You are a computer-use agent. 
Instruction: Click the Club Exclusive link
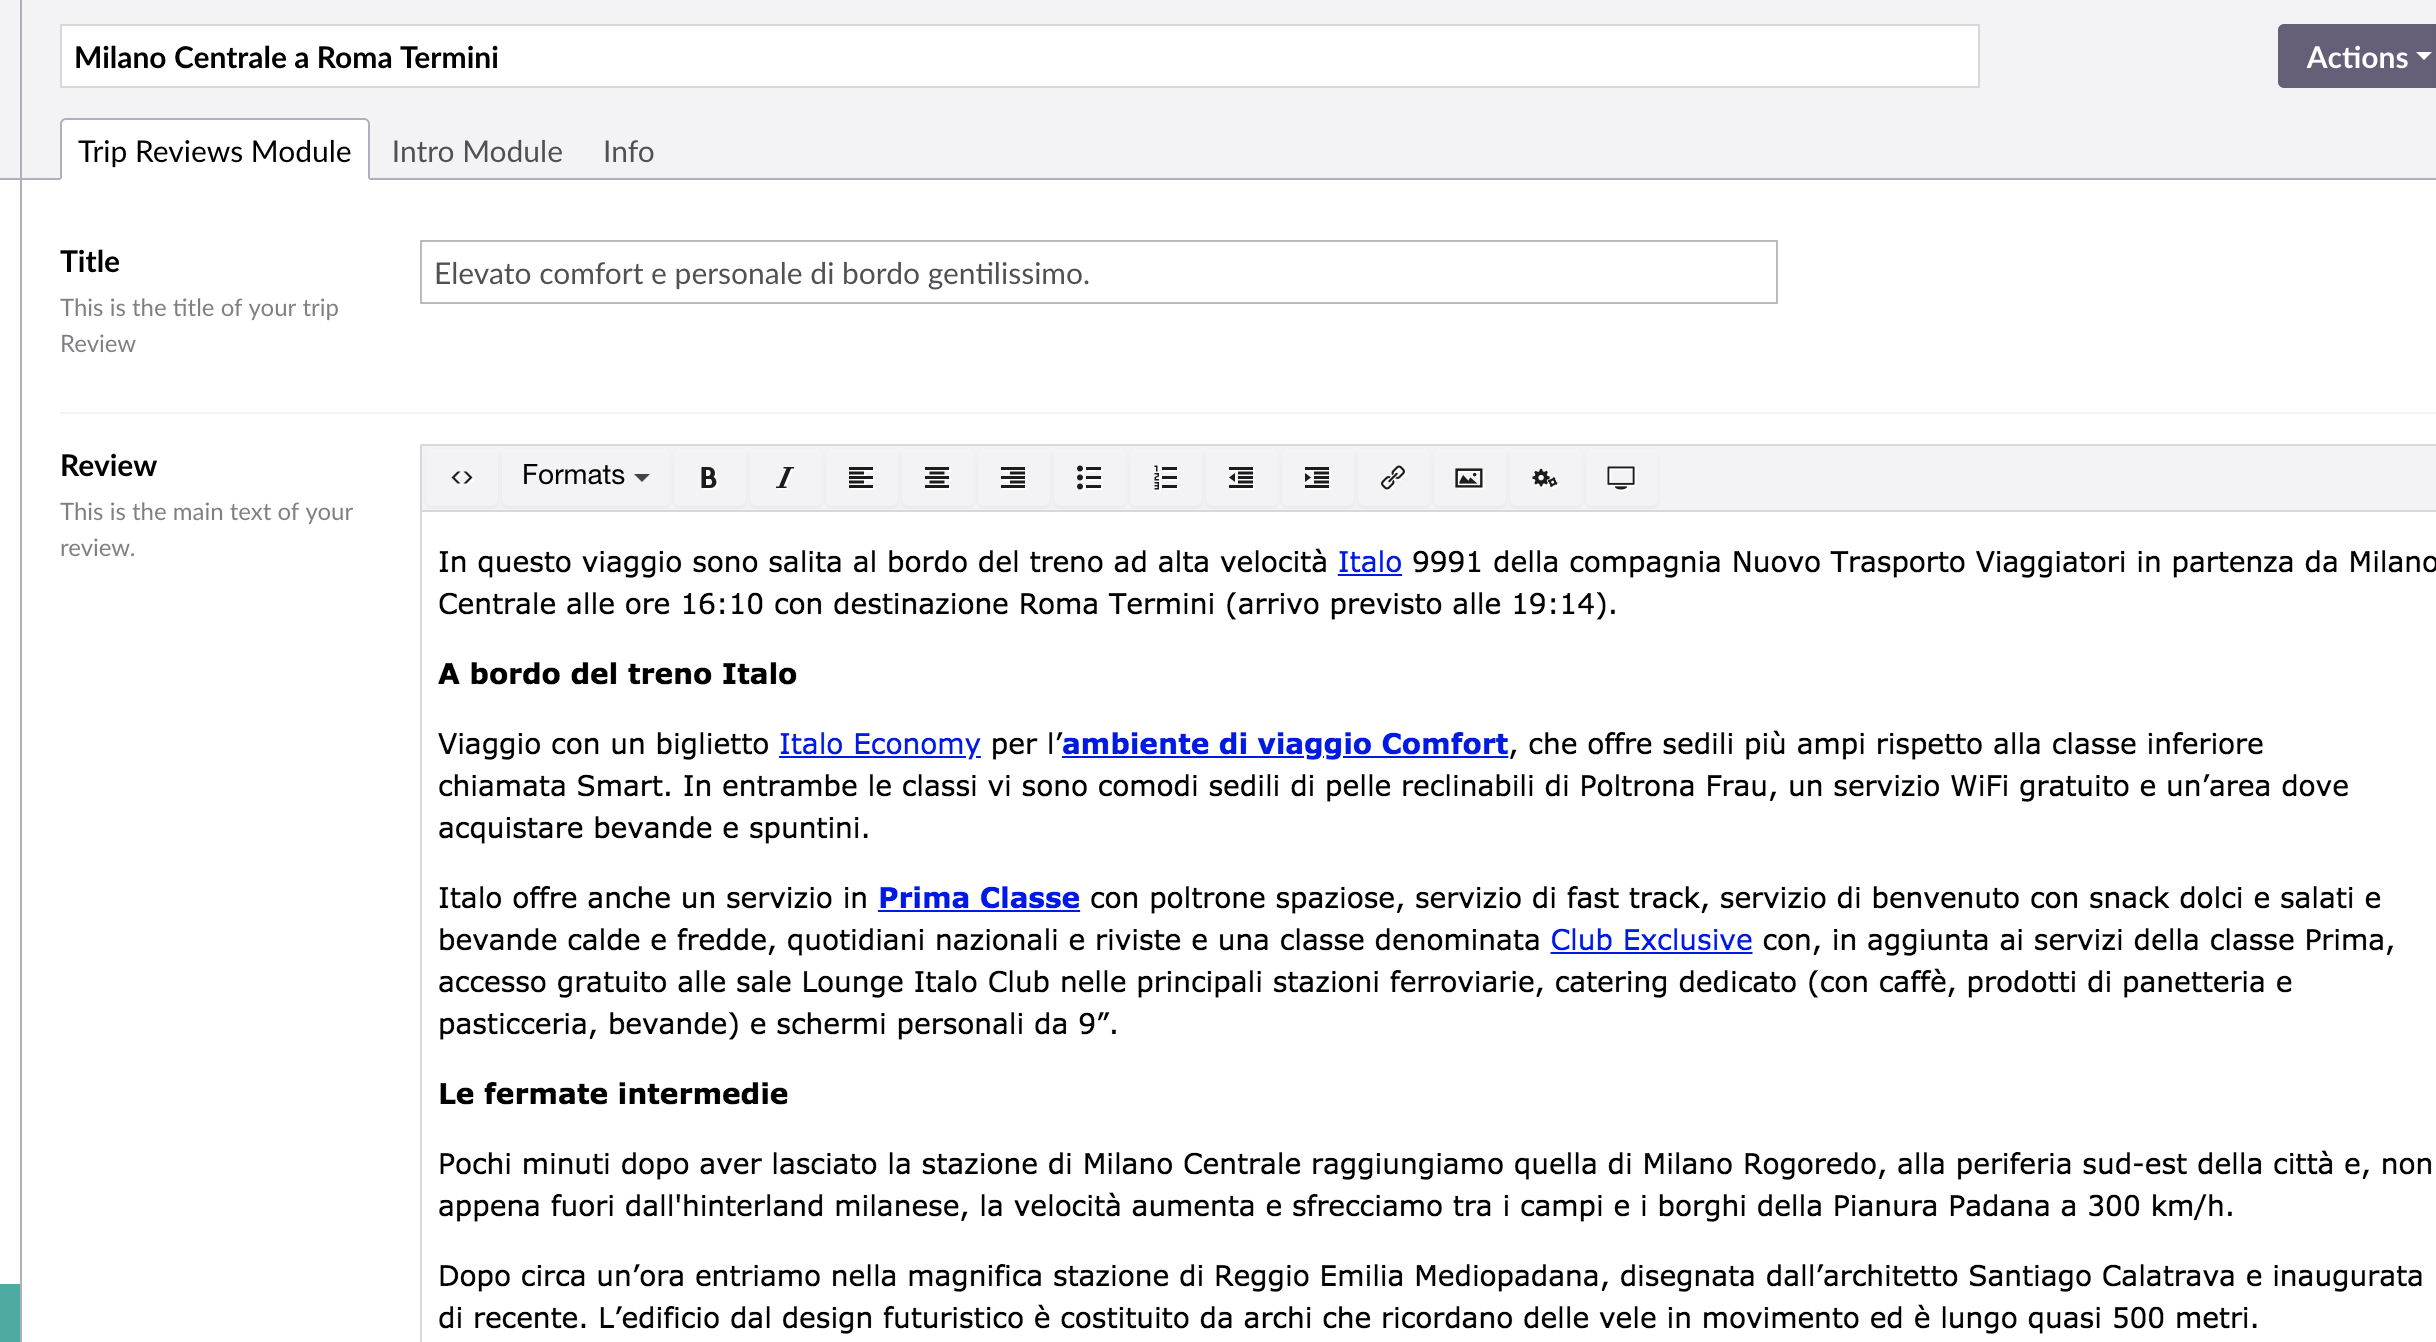pos(1651,940)
